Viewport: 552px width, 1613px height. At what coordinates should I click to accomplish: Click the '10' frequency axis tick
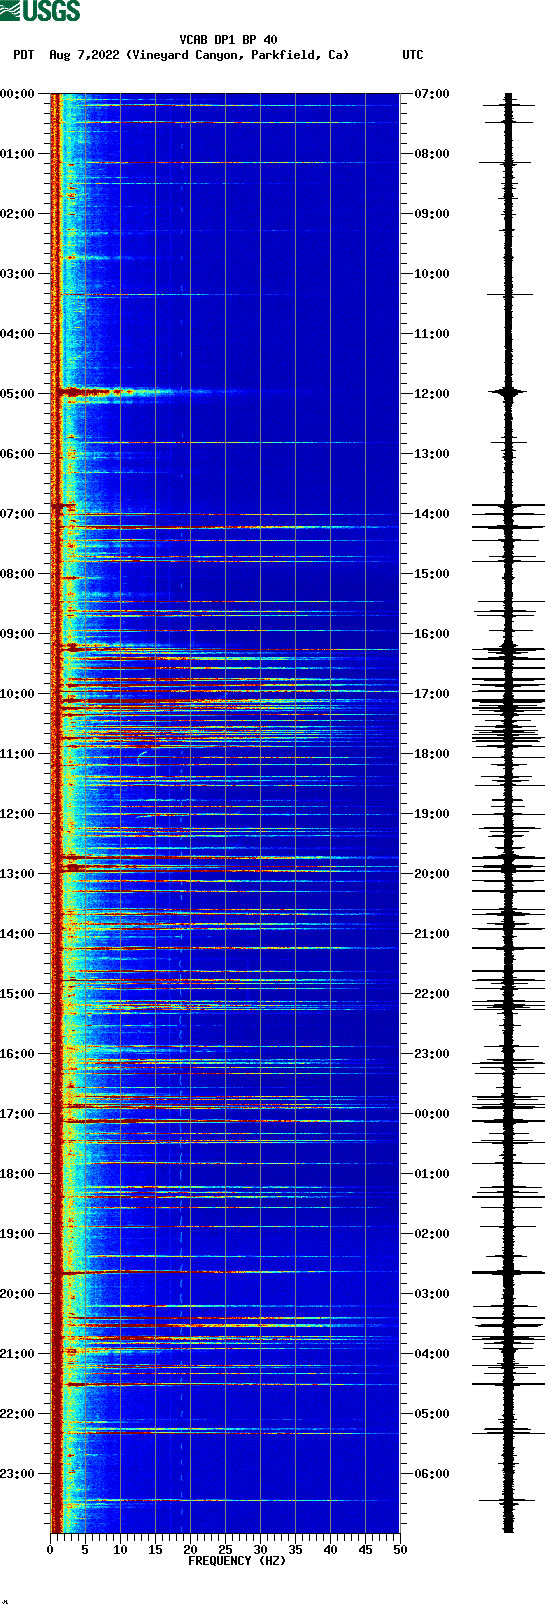(x=120, y=1550)
